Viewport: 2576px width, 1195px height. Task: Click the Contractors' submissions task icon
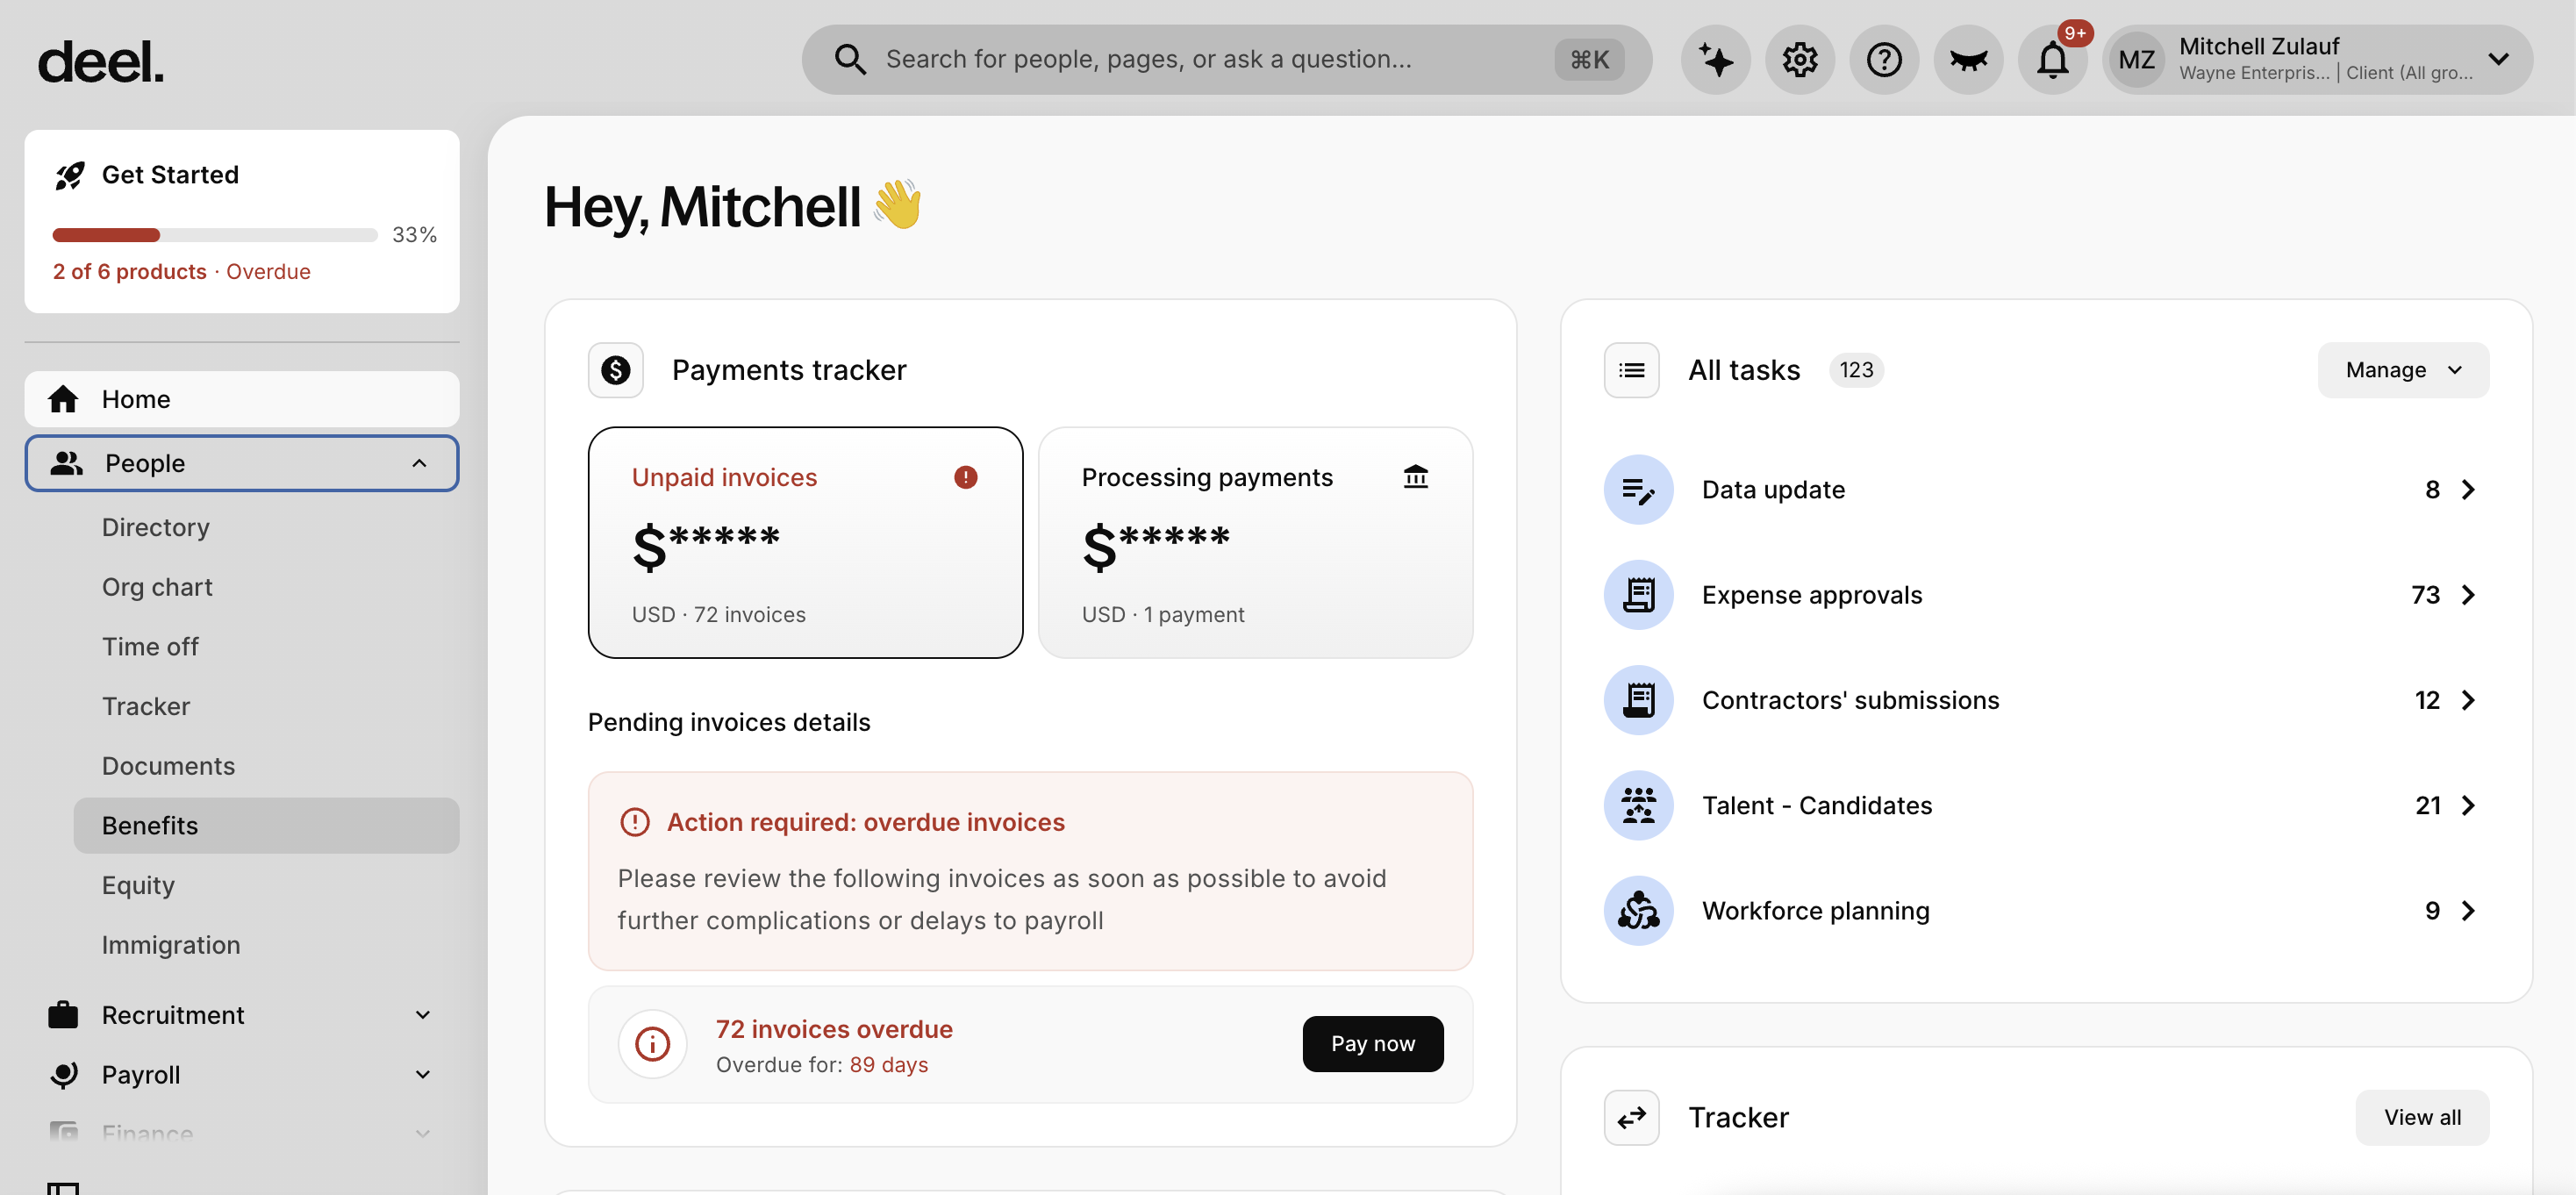pos(1638,700)
